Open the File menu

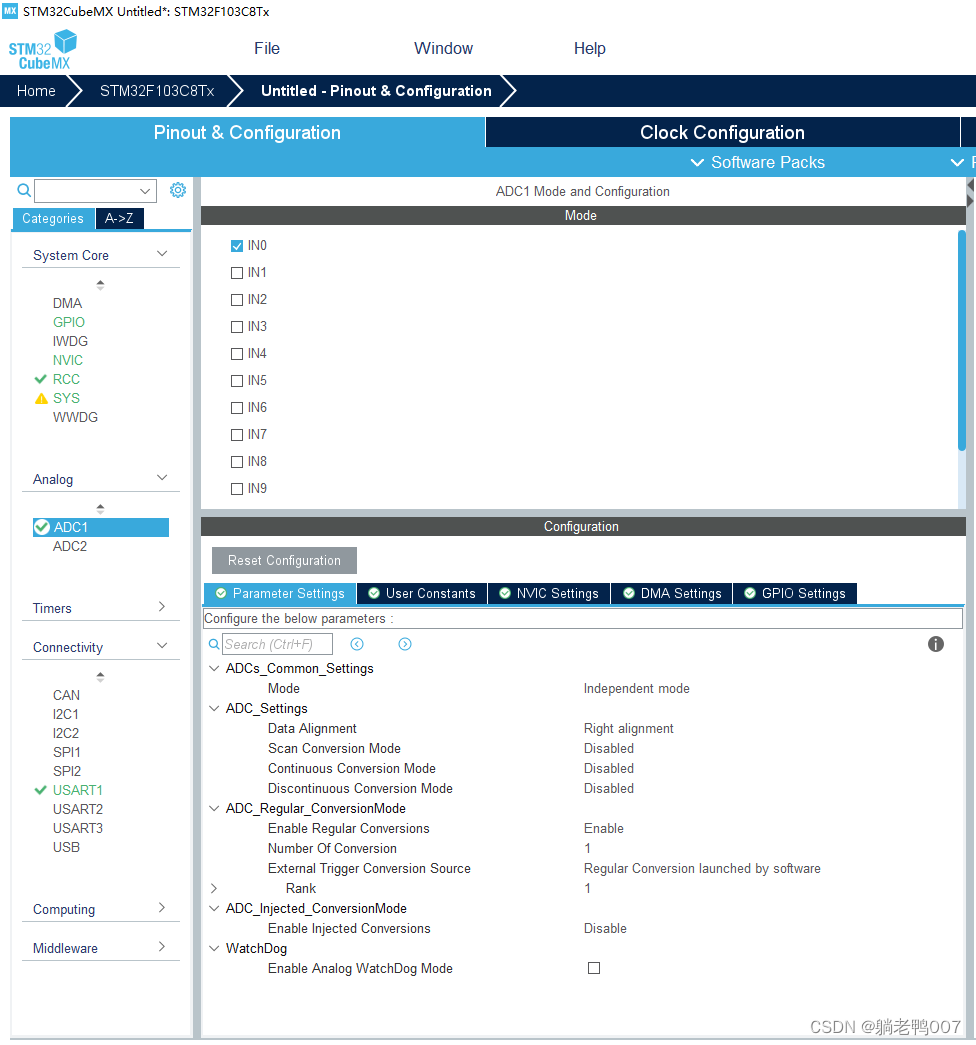[267, 49]
